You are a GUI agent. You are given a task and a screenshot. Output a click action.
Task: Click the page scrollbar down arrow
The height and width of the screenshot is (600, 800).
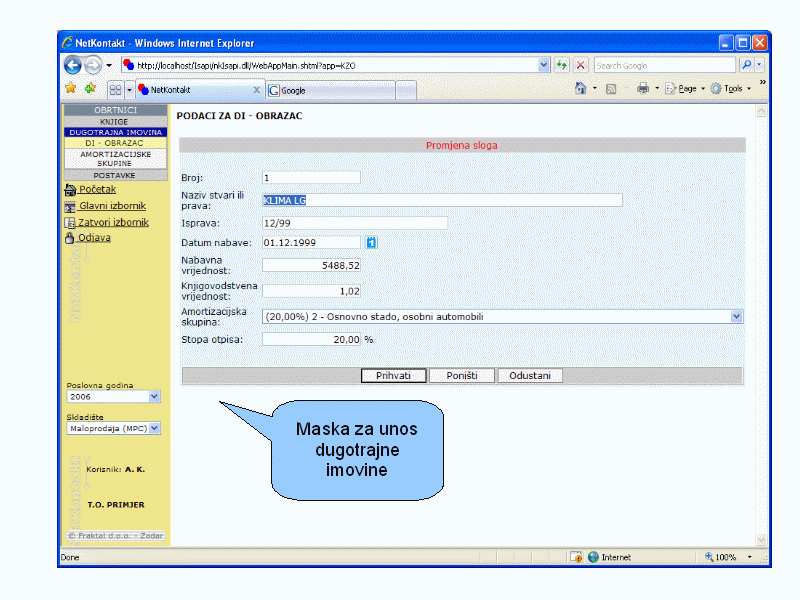[x=761, y=540]
